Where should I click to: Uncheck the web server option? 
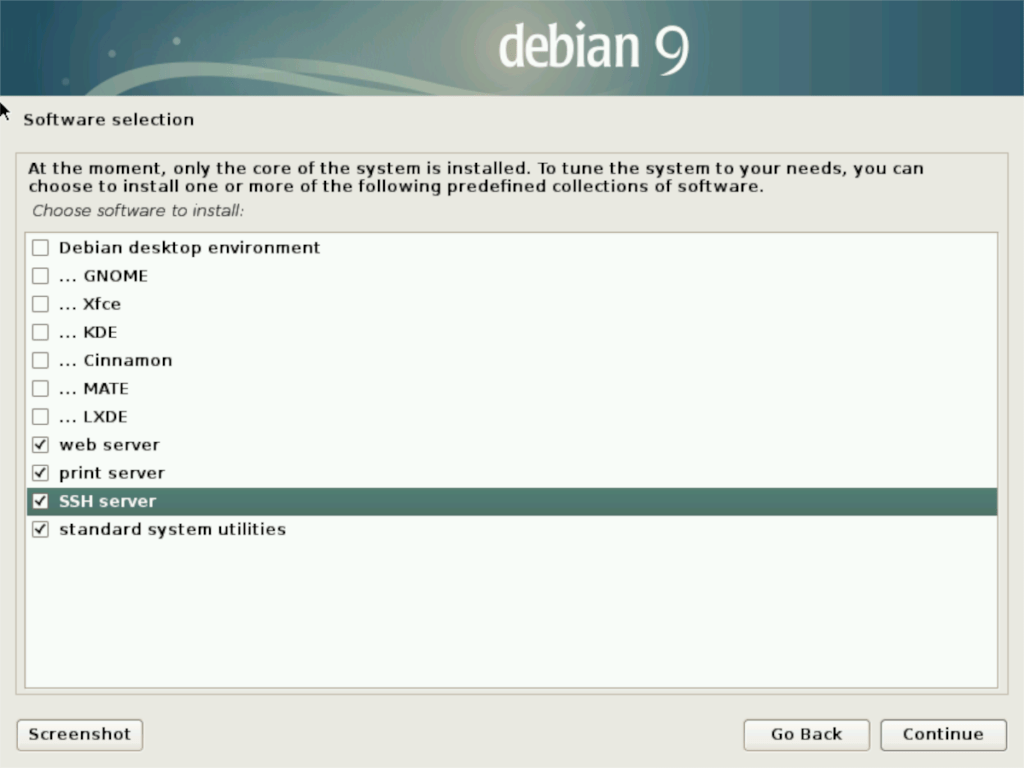pos(40,444)
